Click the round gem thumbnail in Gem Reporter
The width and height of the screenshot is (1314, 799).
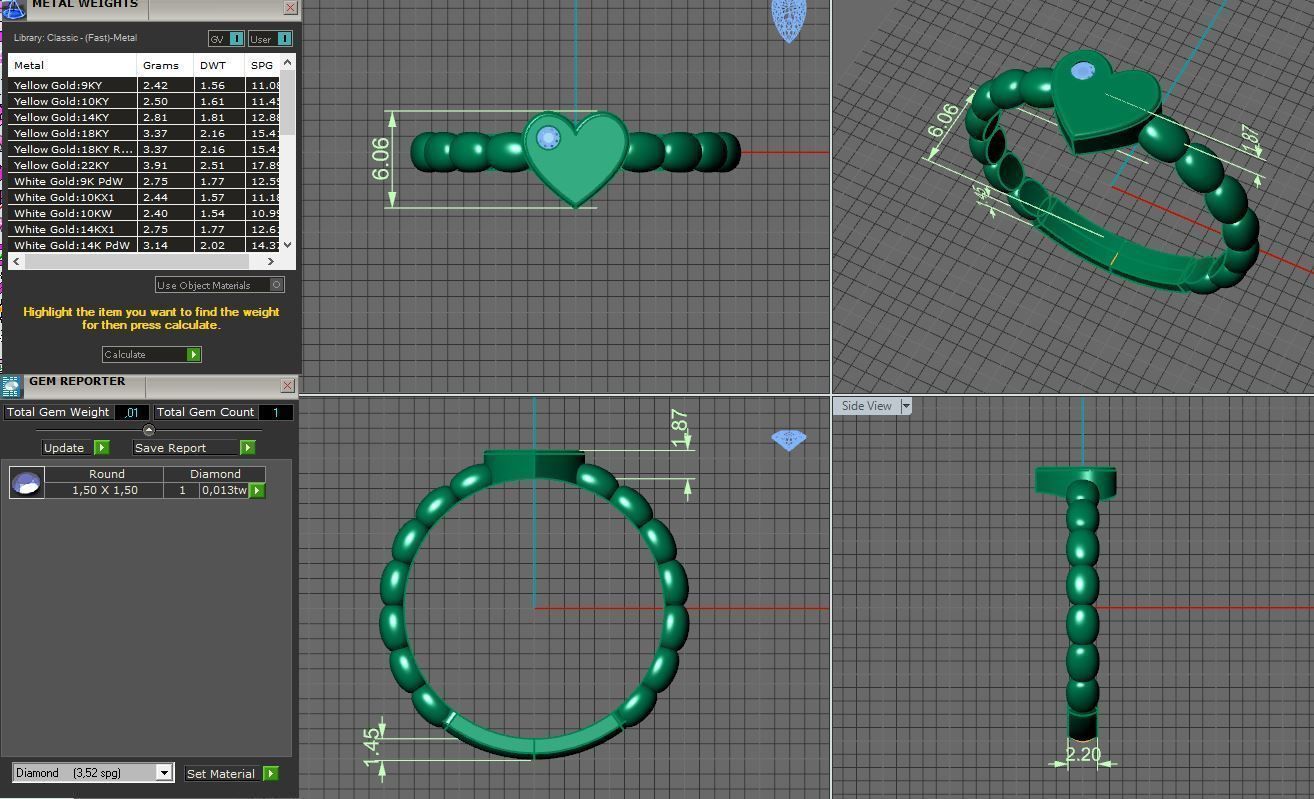coord(26,483)
